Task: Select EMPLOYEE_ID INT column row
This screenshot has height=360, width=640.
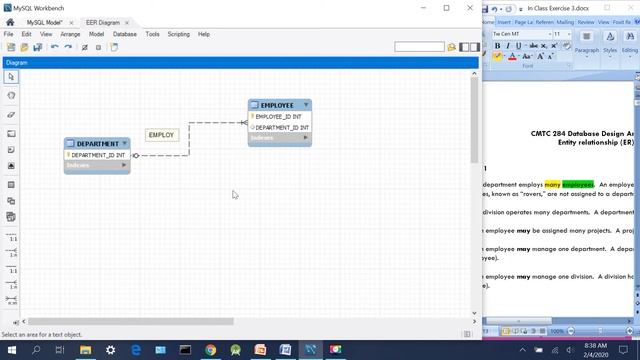Action: [280, 117]
